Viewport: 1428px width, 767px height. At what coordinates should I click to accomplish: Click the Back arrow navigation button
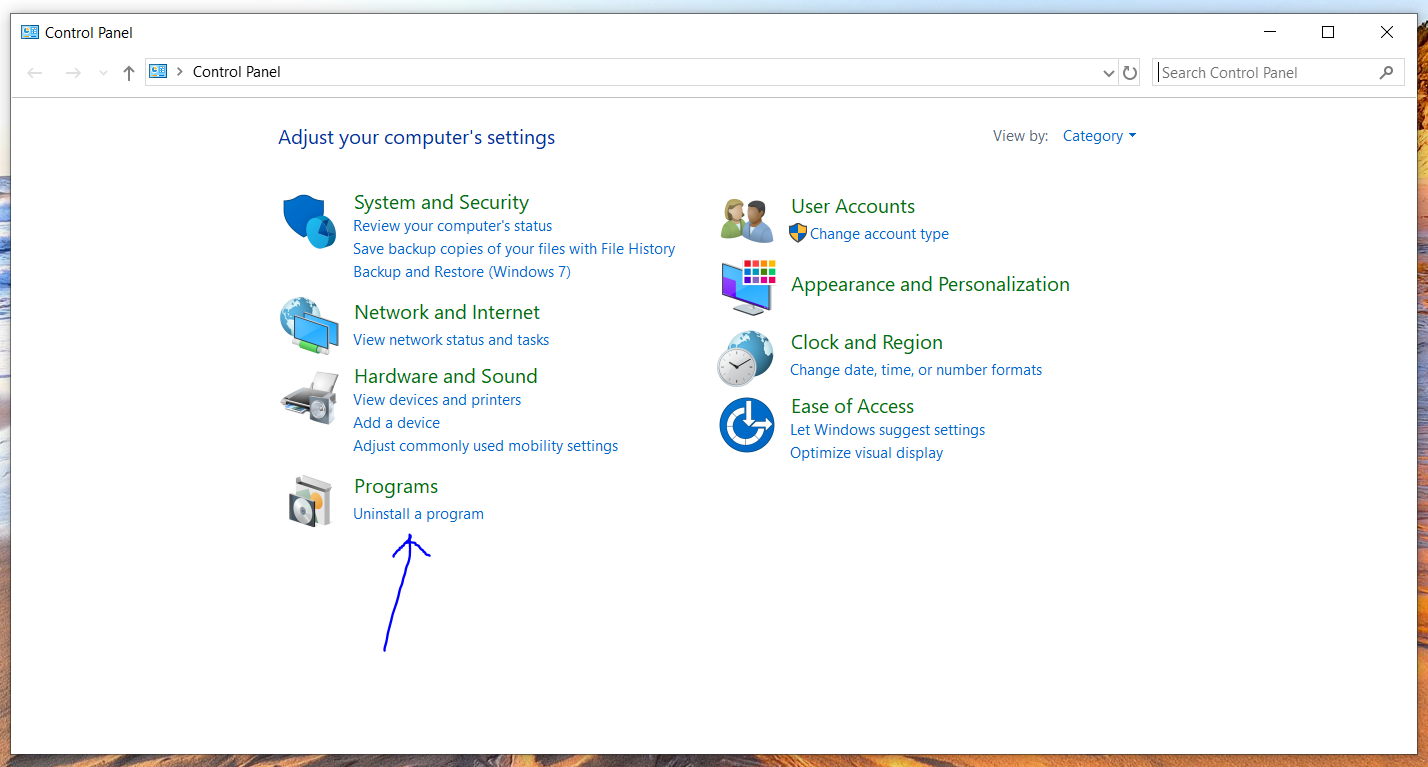[x=35, y=73]
